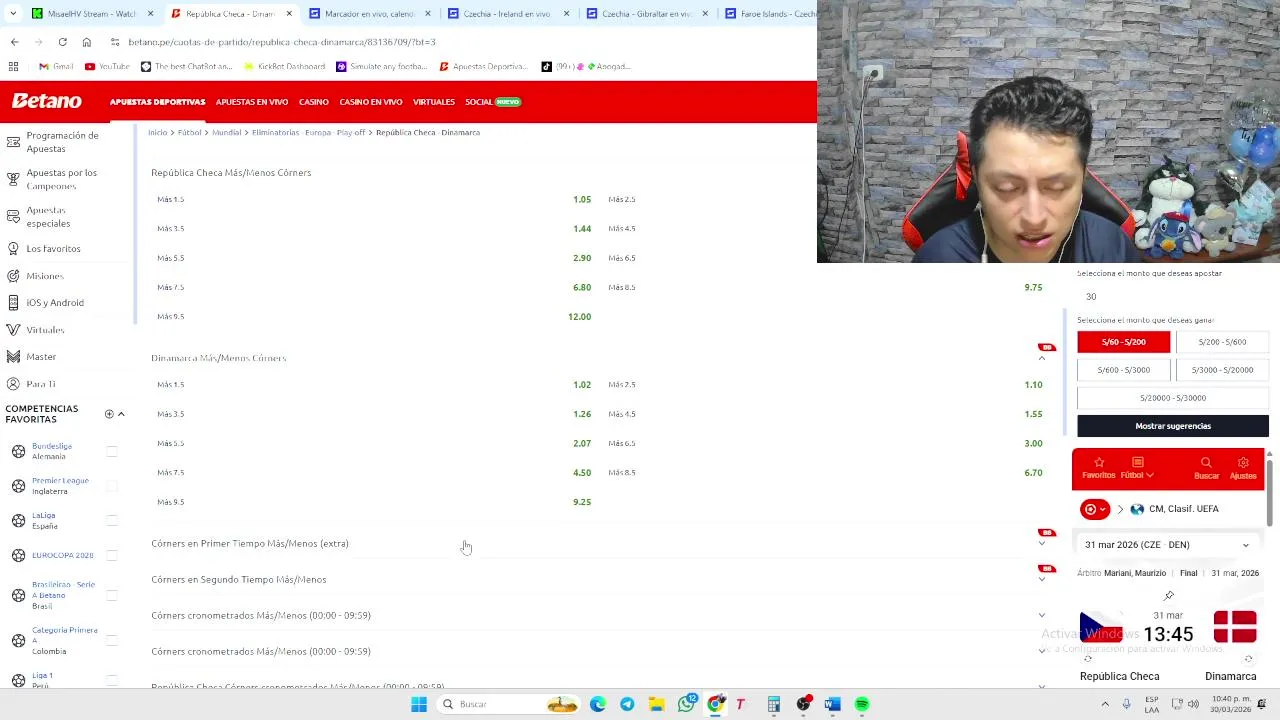1280x720 pixels.
Task: Click the Windows taskbar search box
Action: [510, 704]
